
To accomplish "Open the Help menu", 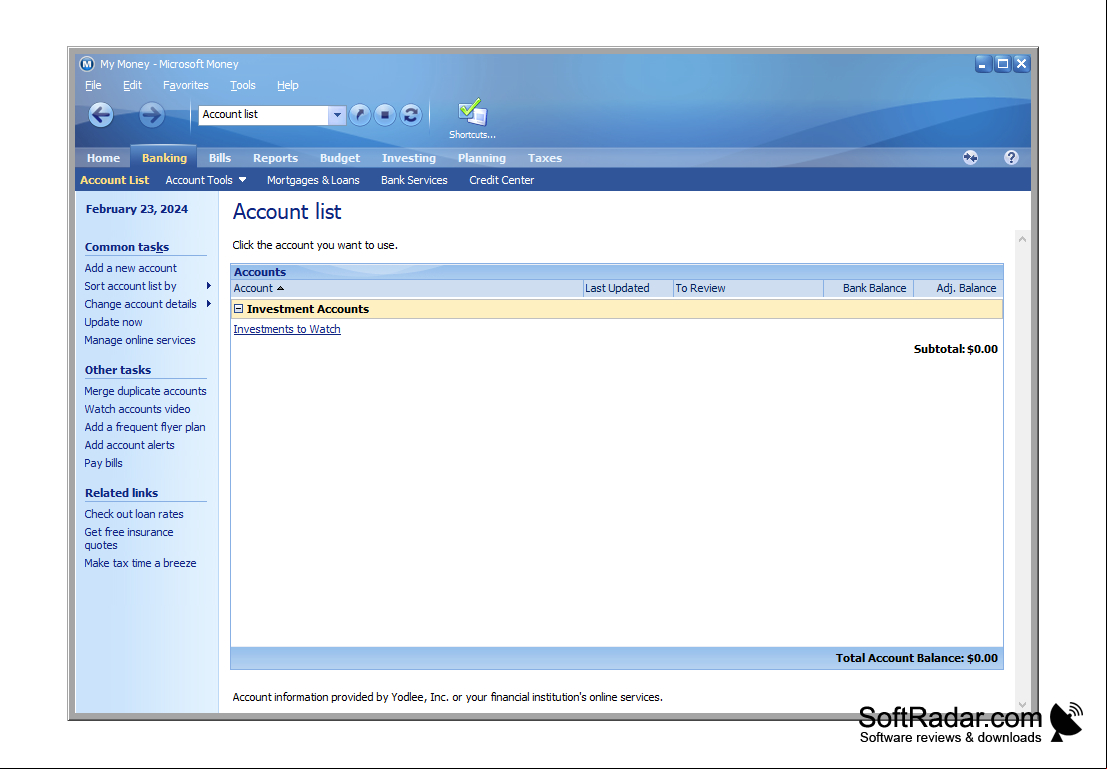I will point(287,85).
